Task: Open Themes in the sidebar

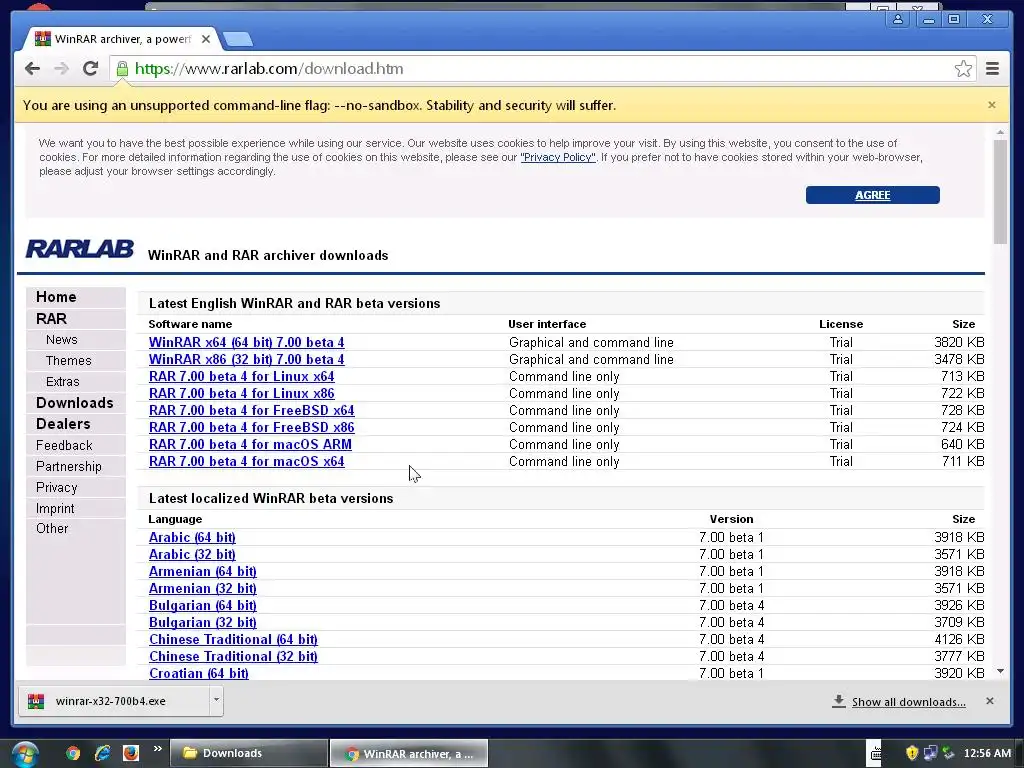Action: (69, 361)
